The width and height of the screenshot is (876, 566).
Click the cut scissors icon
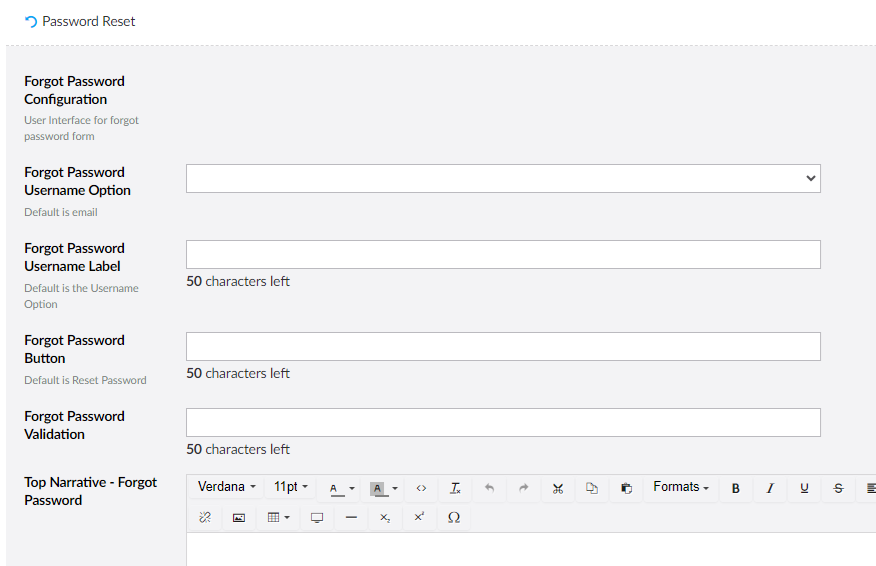tap(558, 488)
